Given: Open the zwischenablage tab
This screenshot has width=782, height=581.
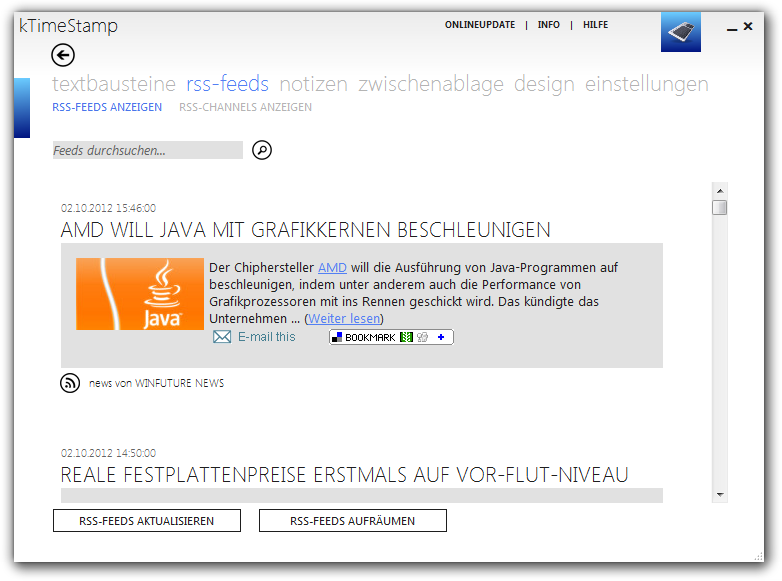Looking at the screenshot, I should pyautogui.click(x=431, y=84).
